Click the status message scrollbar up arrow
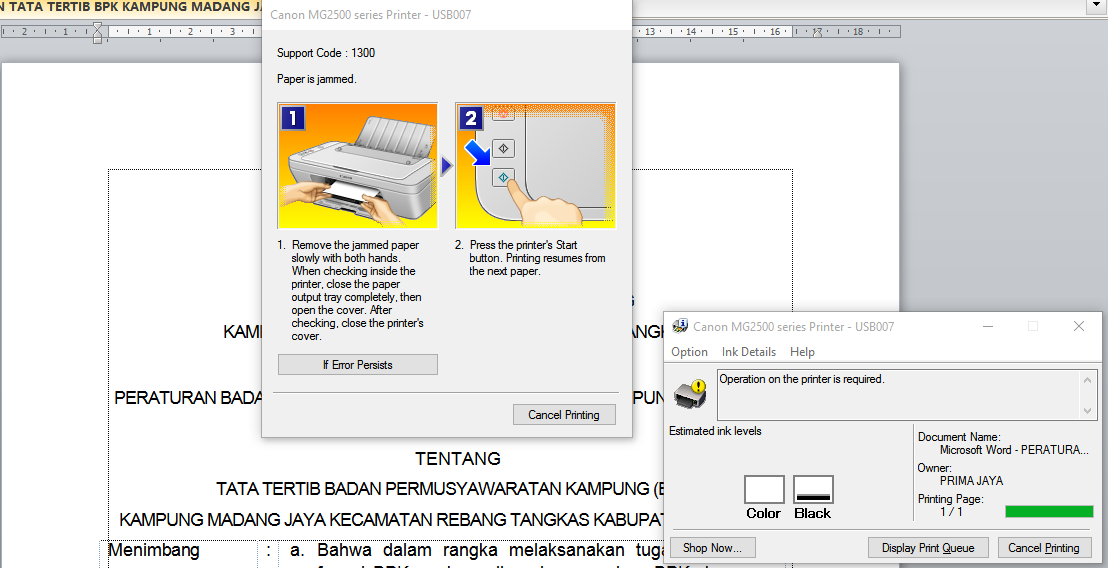The image size is (1108, 568). [1087, 381]
